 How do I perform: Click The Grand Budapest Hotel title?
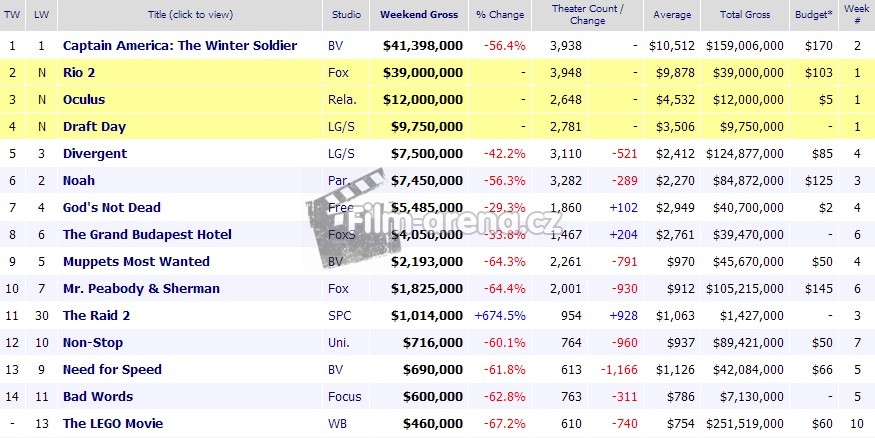point(147,235)
